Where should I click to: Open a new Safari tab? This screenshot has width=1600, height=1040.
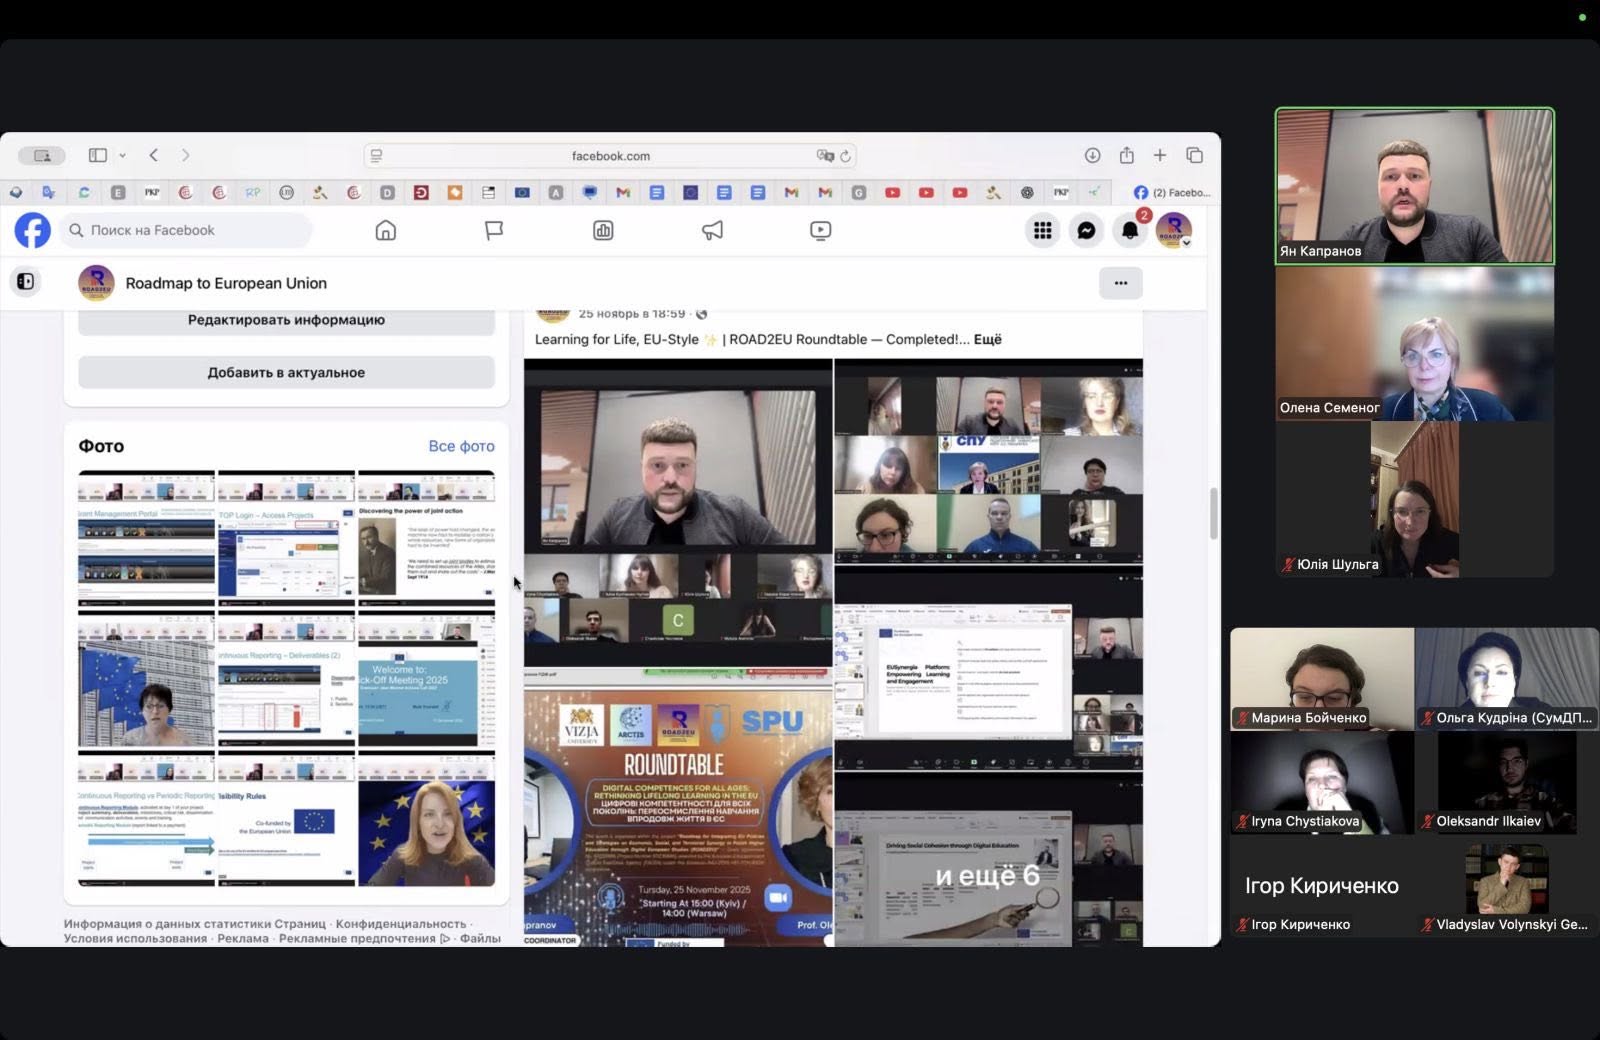1160,155
